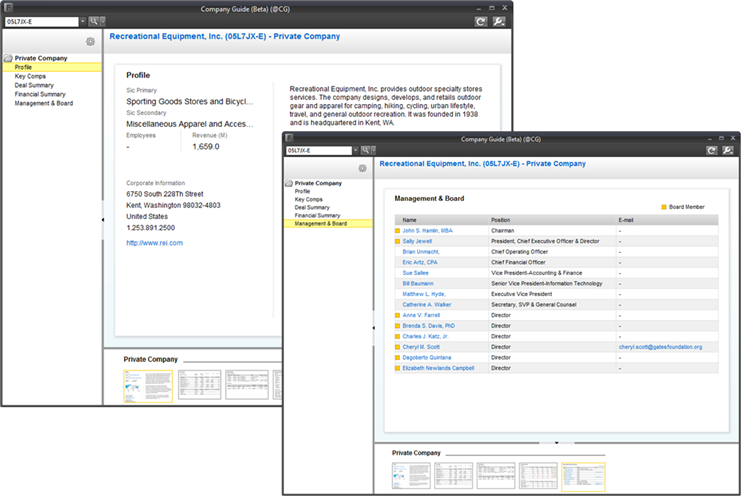This screenshot has height=500, width=745.
Task: Collapse sidebar arrow in front window
Action: coord(373,328)
